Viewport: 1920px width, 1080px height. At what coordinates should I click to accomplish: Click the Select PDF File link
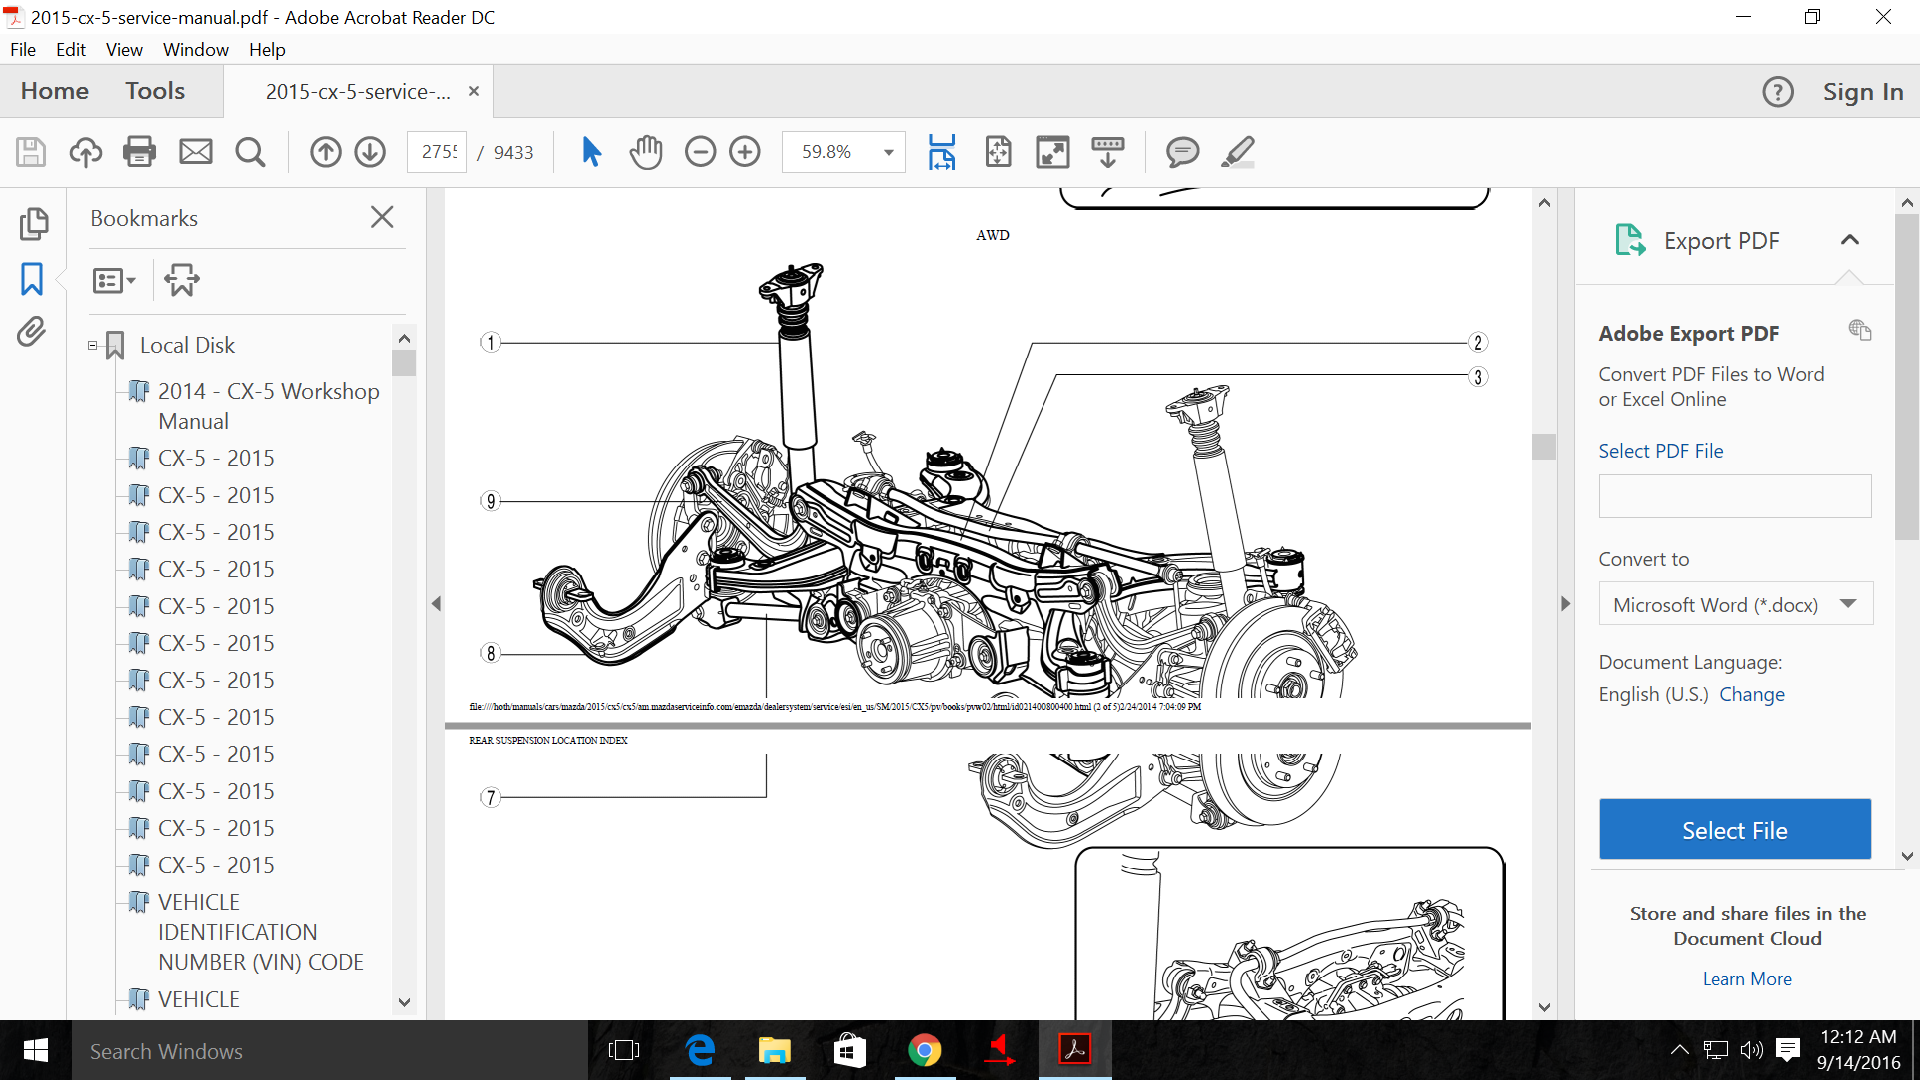pyautogui.click(x=1661, y=451)
